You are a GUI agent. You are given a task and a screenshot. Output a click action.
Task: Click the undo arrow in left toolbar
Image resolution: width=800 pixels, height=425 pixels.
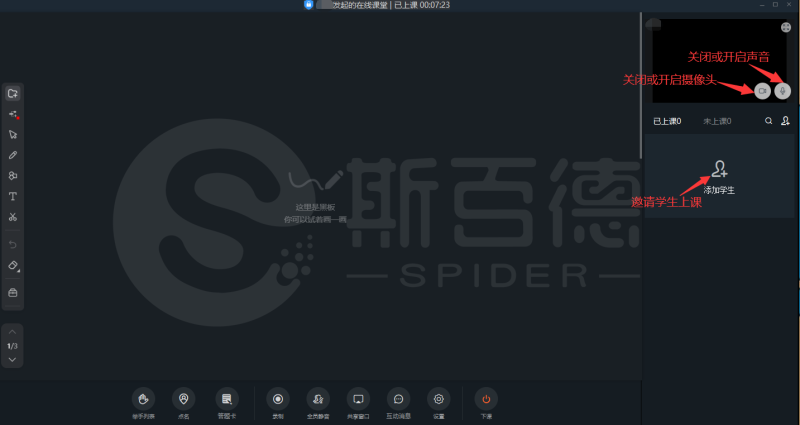point(13,245)
